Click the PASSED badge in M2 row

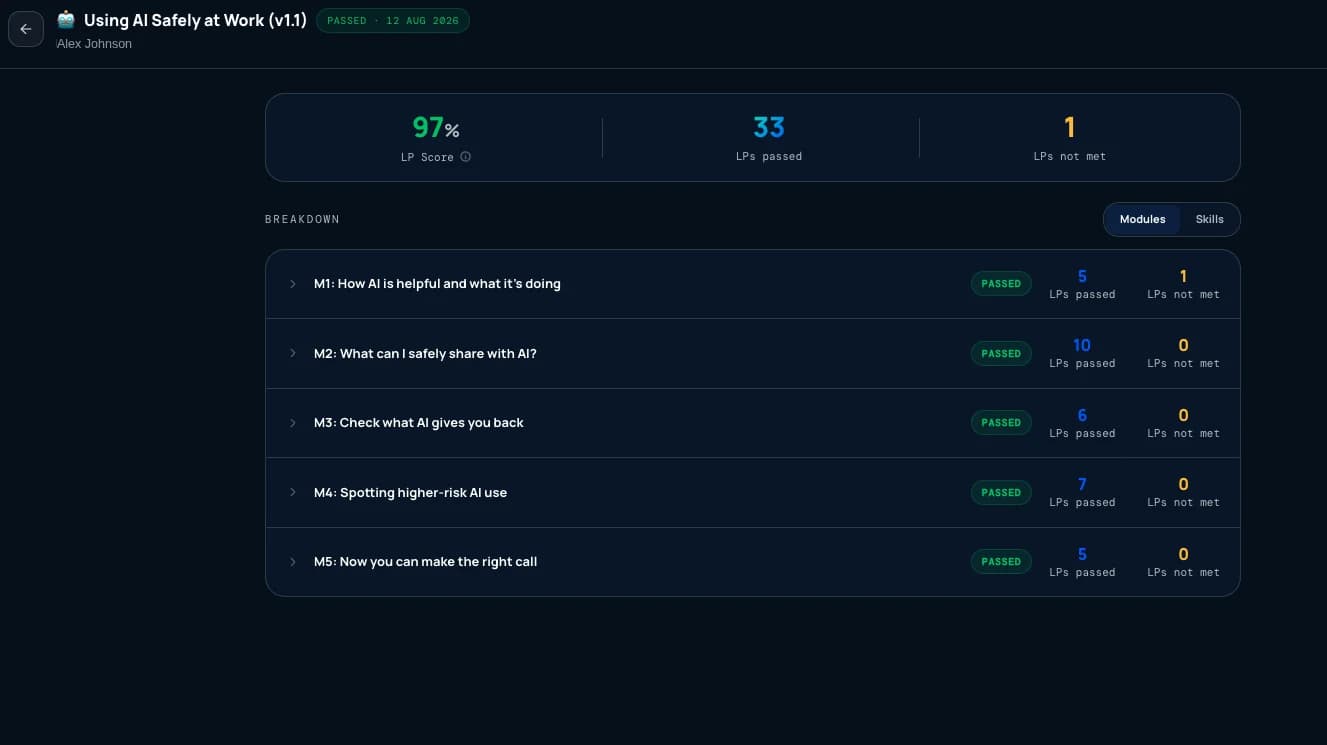tap(1001, 353)
